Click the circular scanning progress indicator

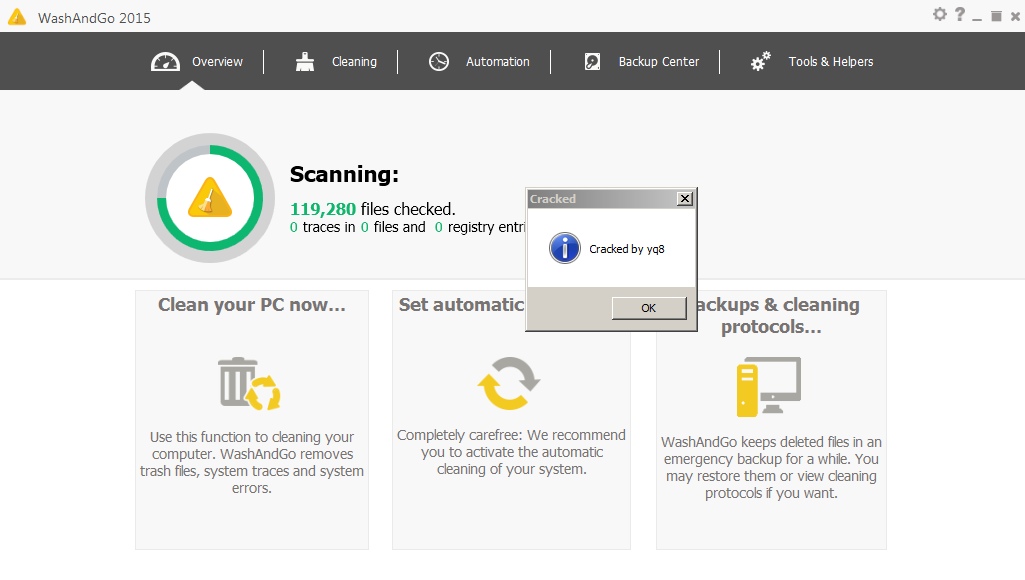click(210, 198)
